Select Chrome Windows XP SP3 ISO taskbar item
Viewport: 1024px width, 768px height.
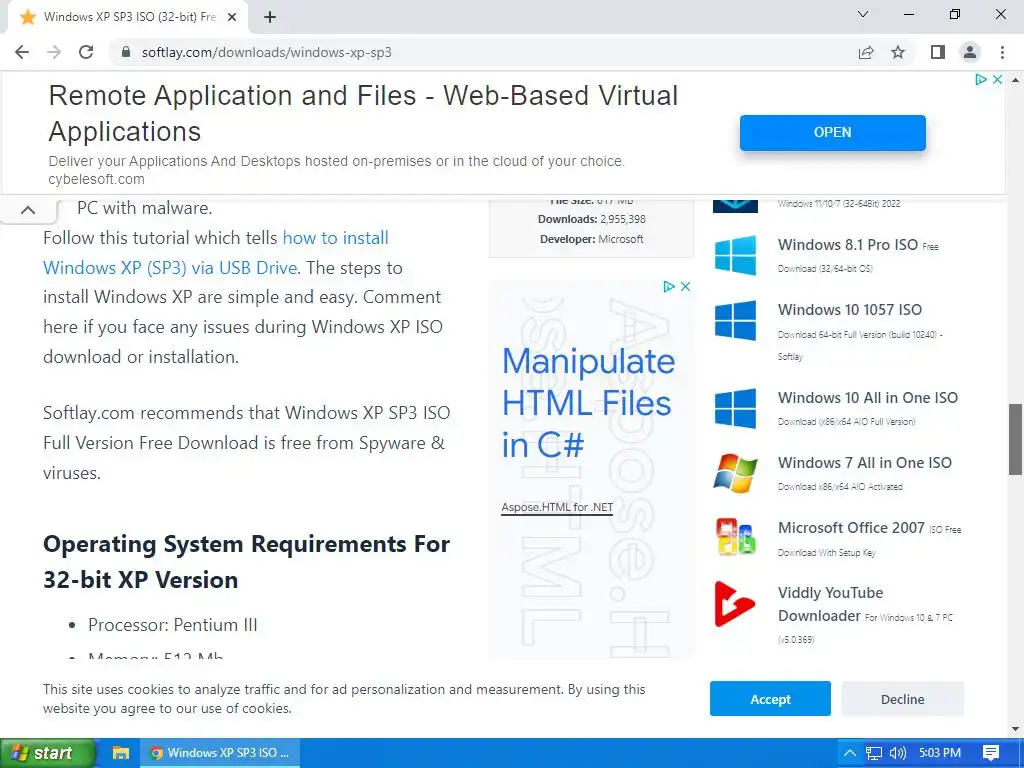tap(219, 753)
